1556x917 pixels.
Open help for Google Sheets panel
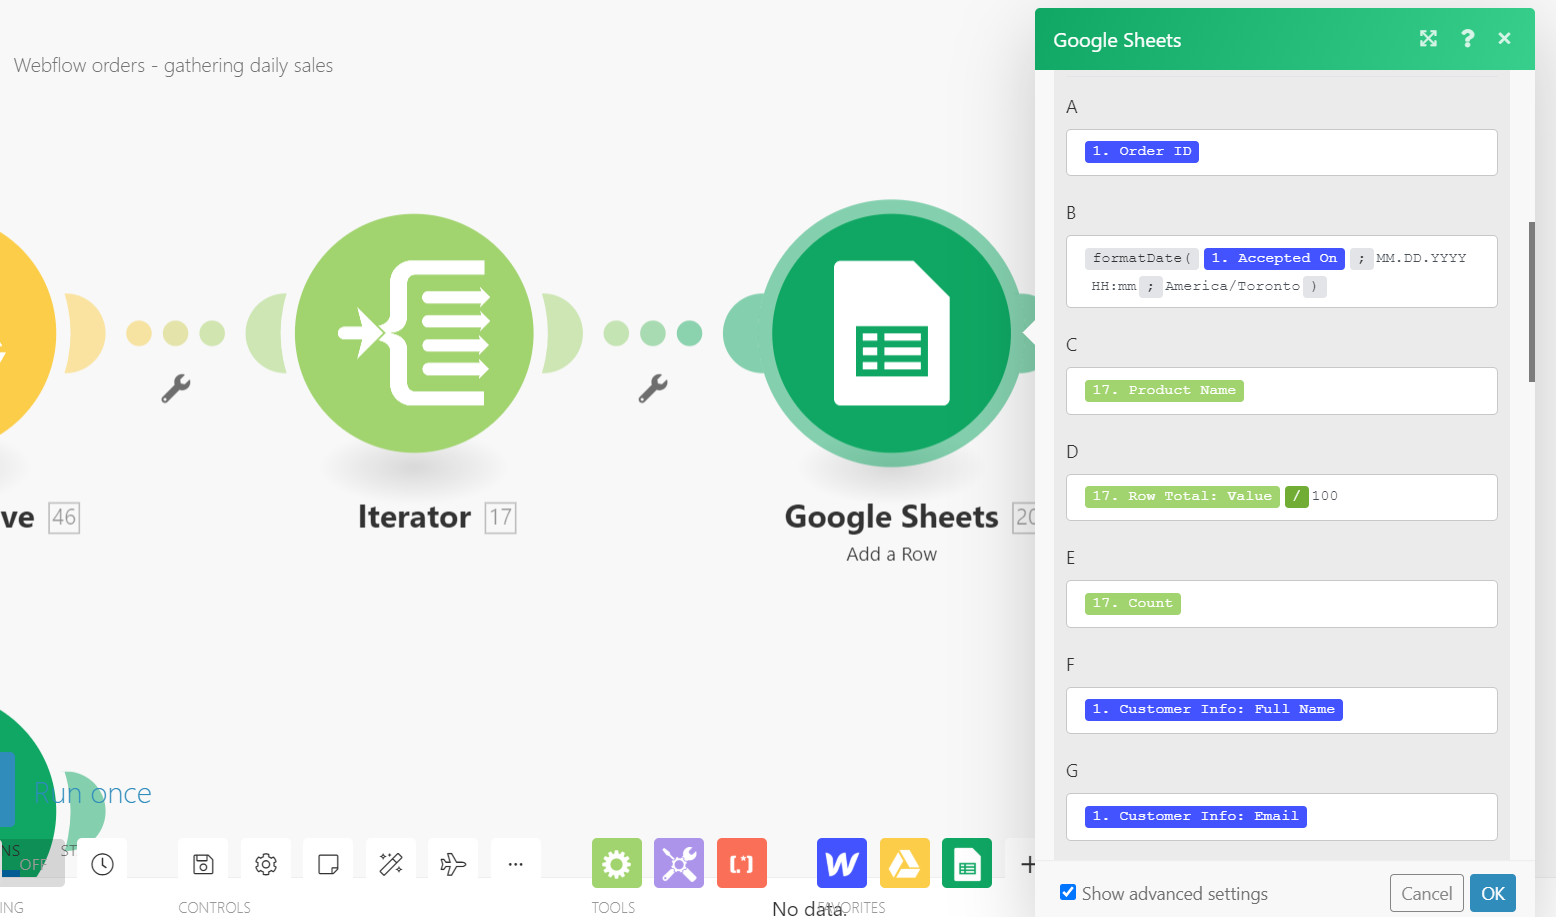(x=1467, y=38)
